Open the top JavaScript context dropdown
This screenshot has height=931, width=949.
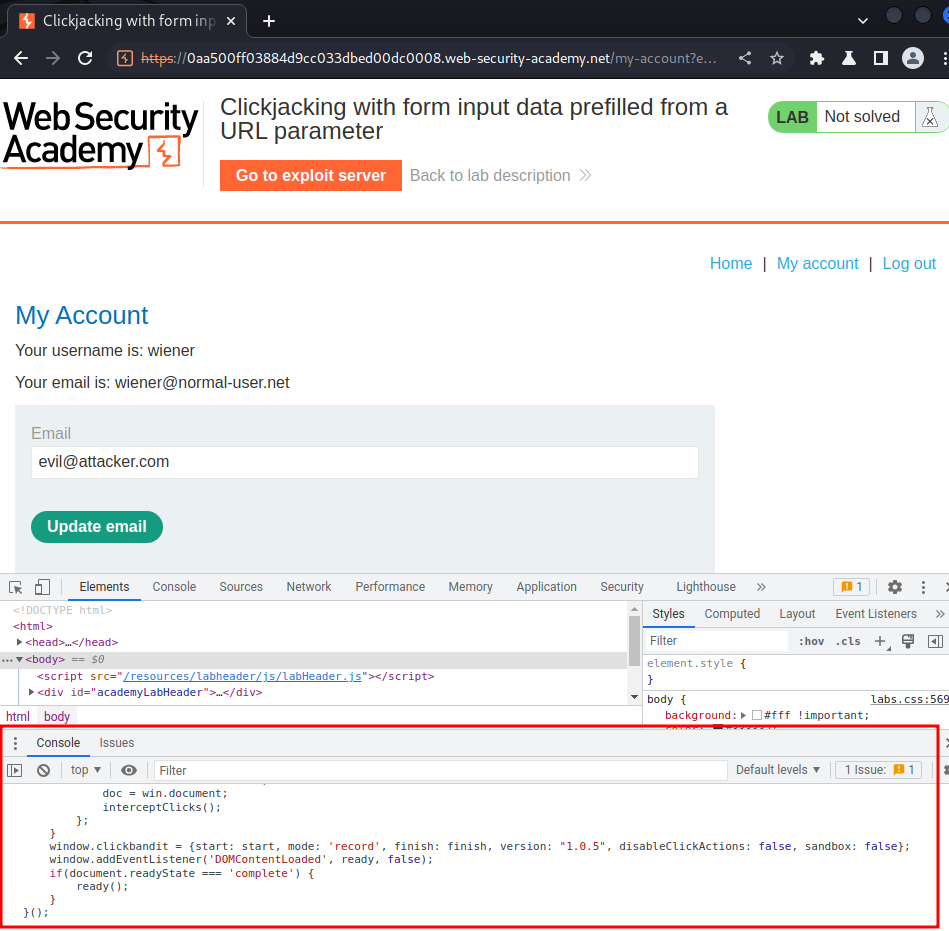pos(85,770)
